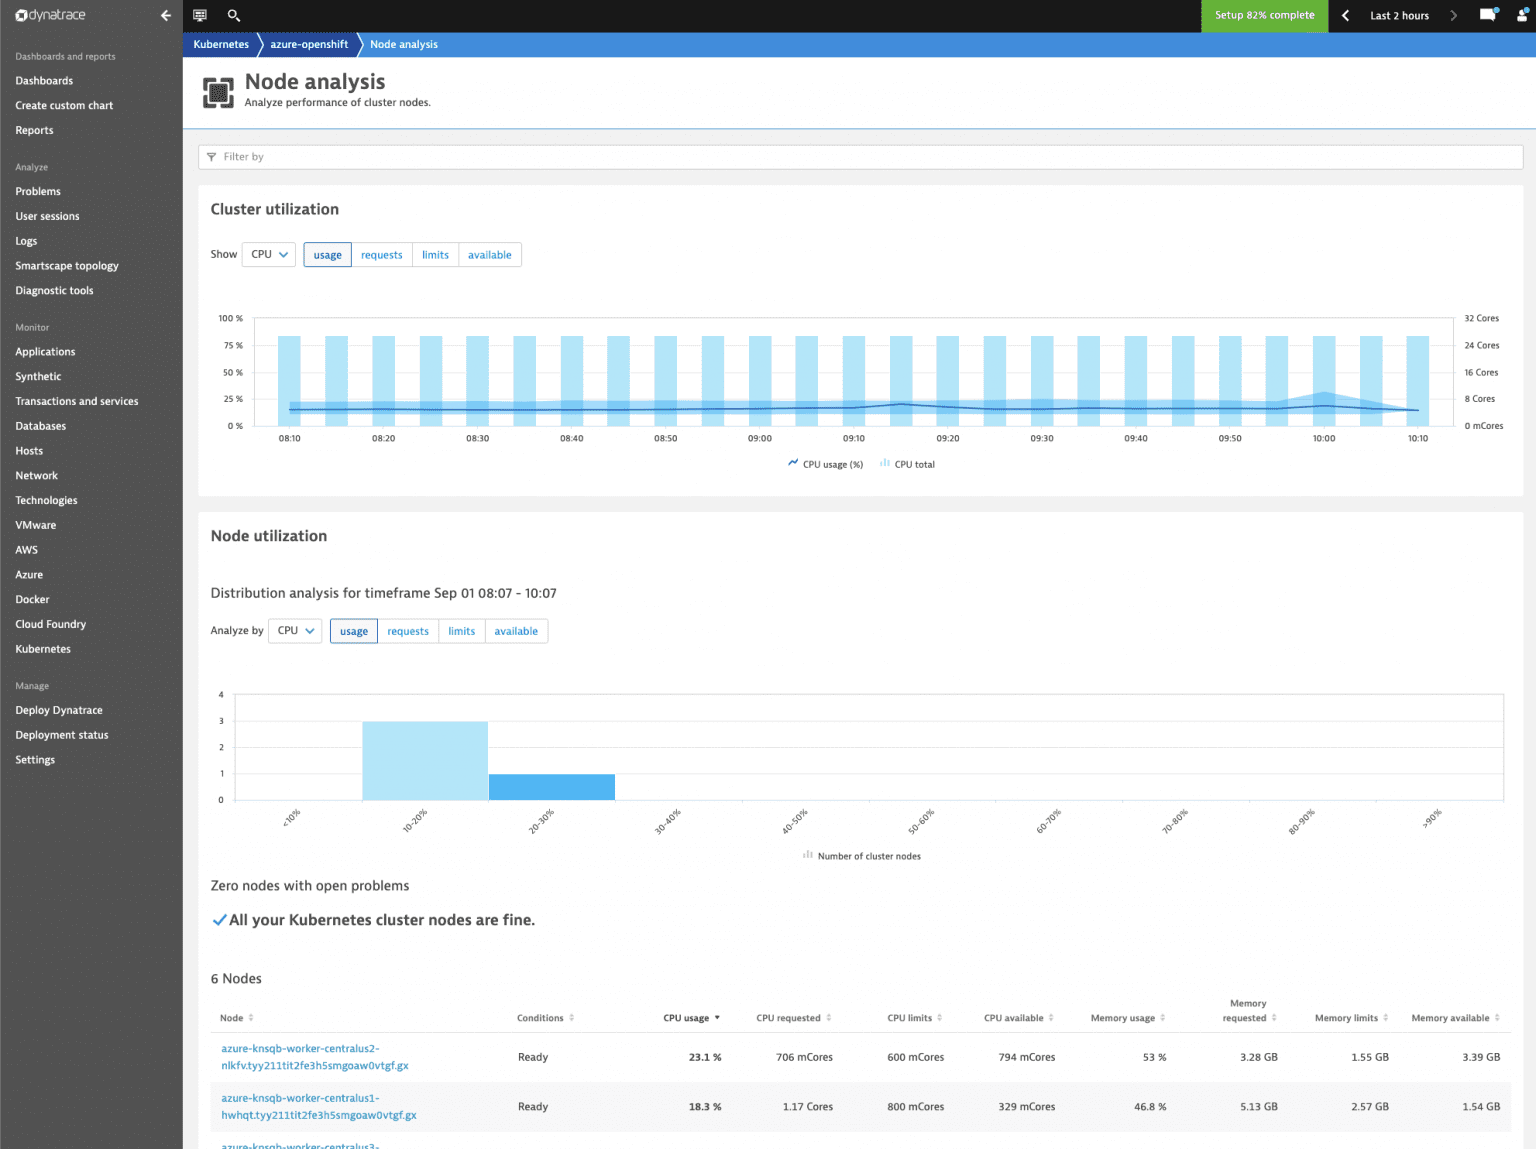Open notifications via the flag icon top right
This screenshot has width=1536, height=1149.
(1487, 15)
